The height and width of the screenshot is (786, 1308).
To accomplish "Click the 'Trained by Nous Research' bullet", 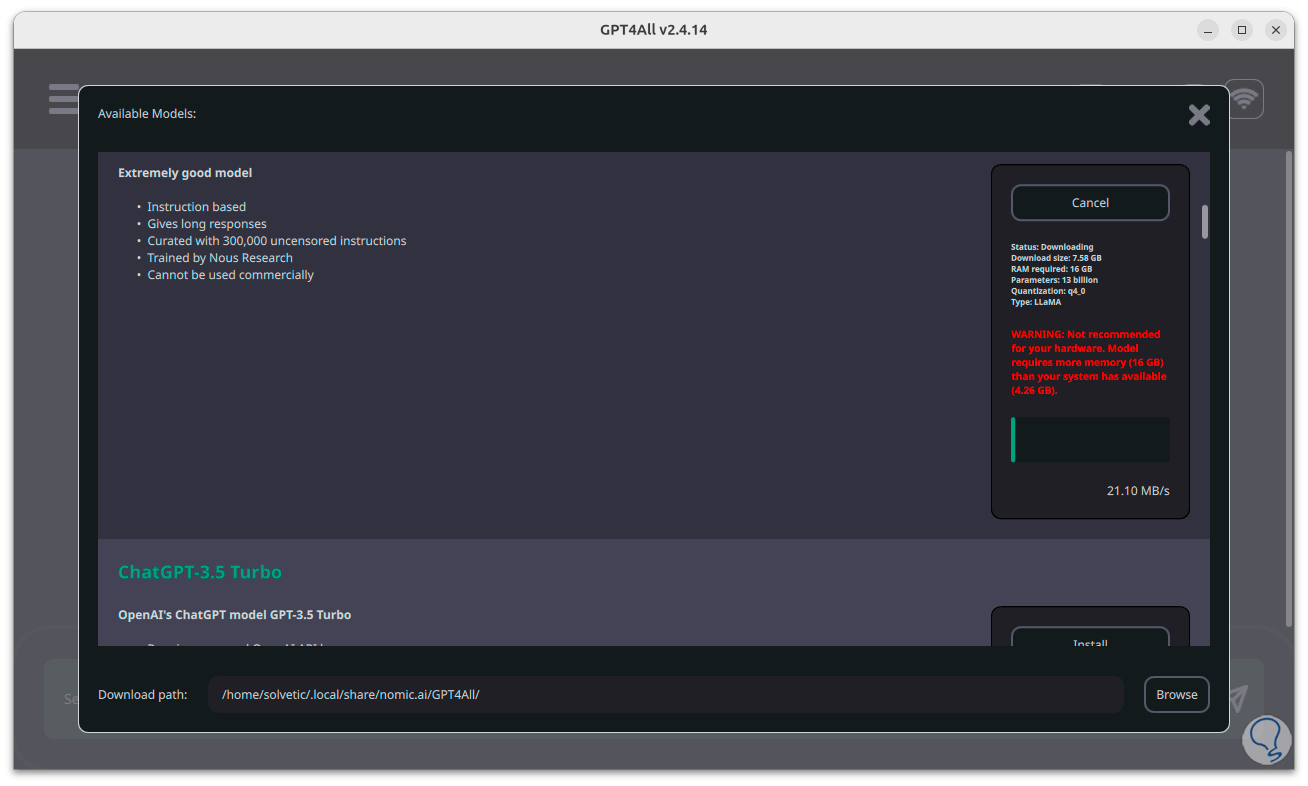I will click(220, 258).
